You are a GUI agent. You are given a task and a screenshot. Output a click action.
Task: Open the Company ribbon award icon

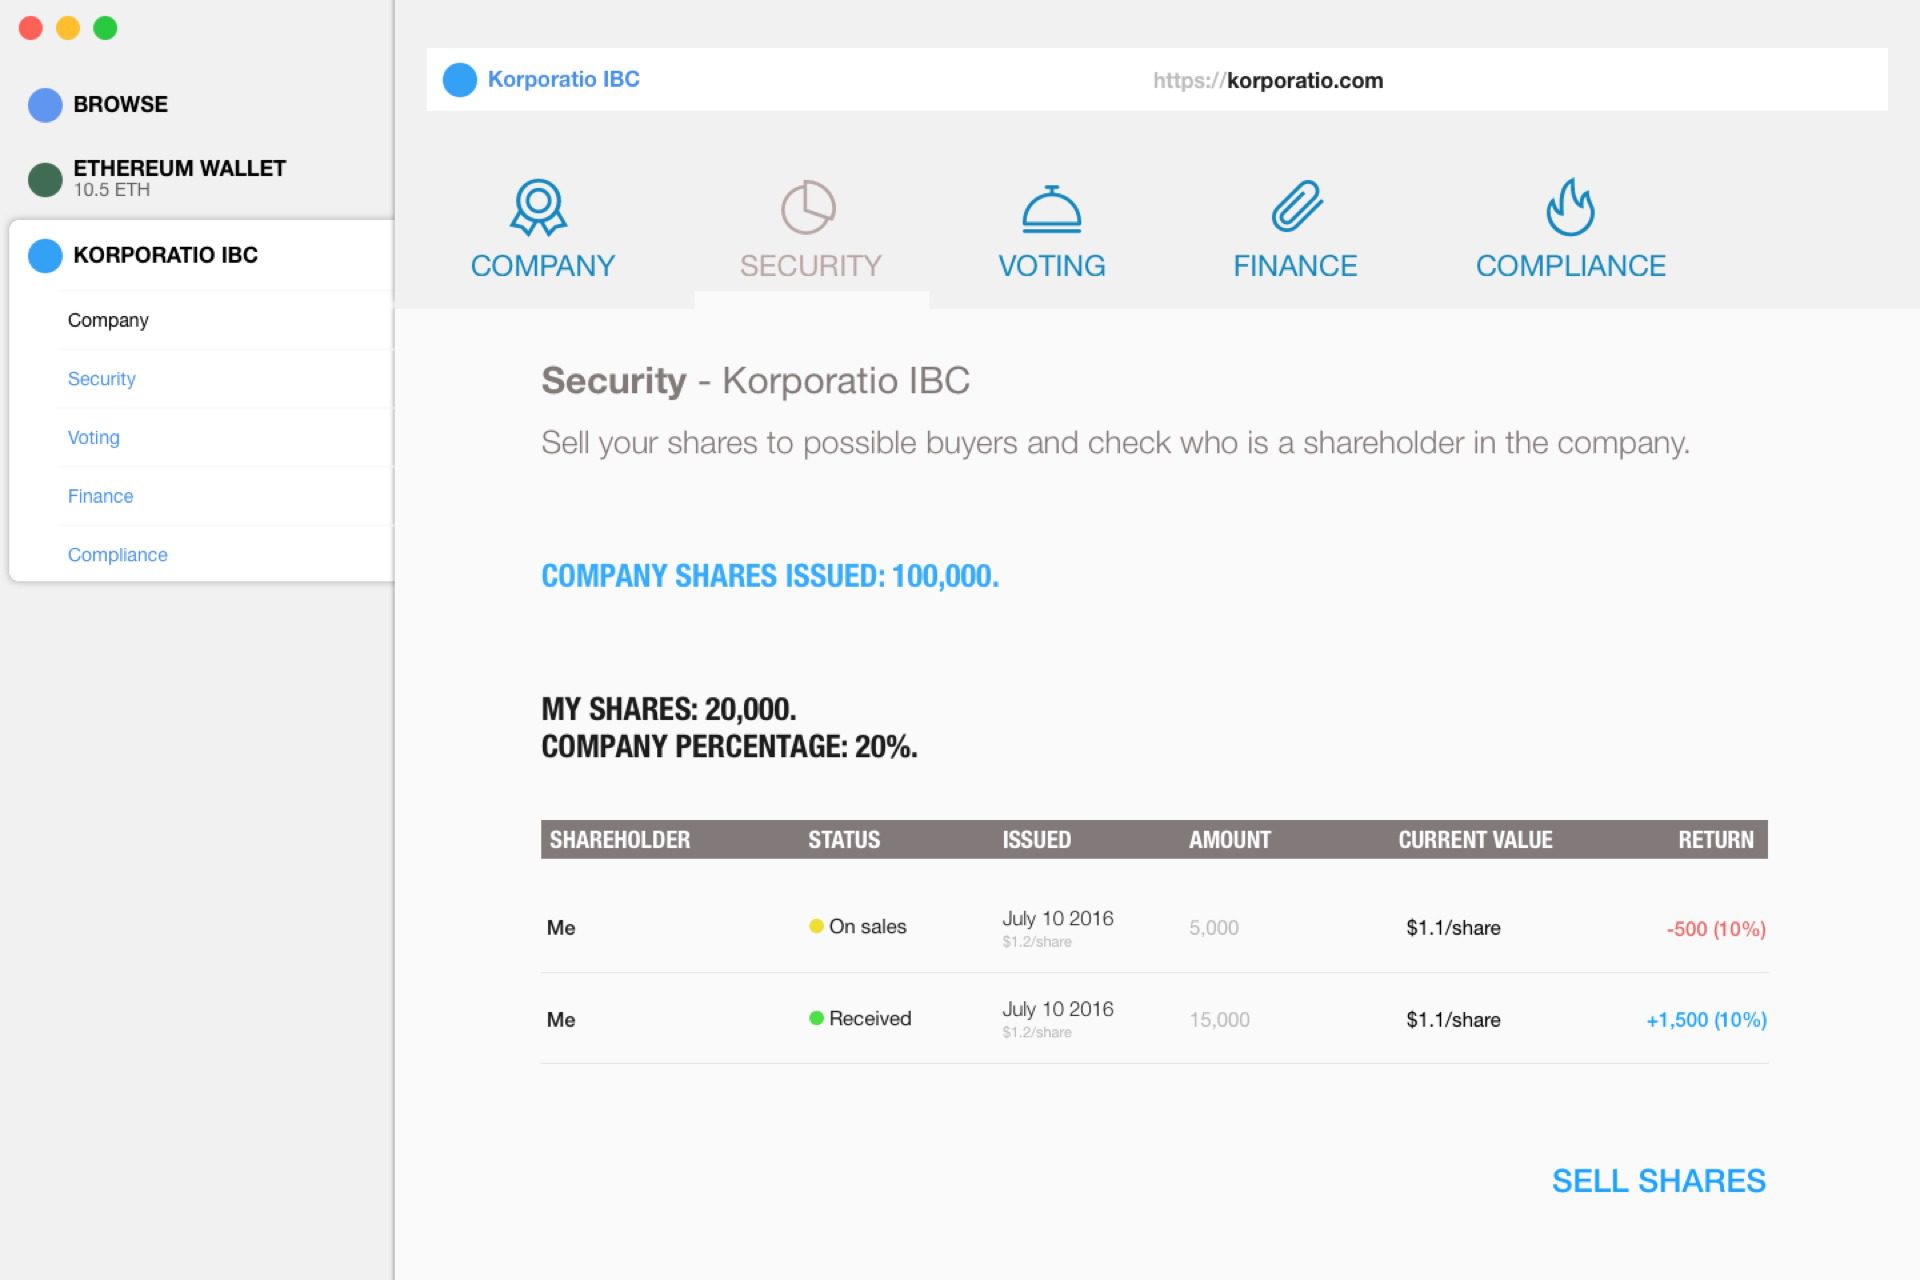pos(539,207)
